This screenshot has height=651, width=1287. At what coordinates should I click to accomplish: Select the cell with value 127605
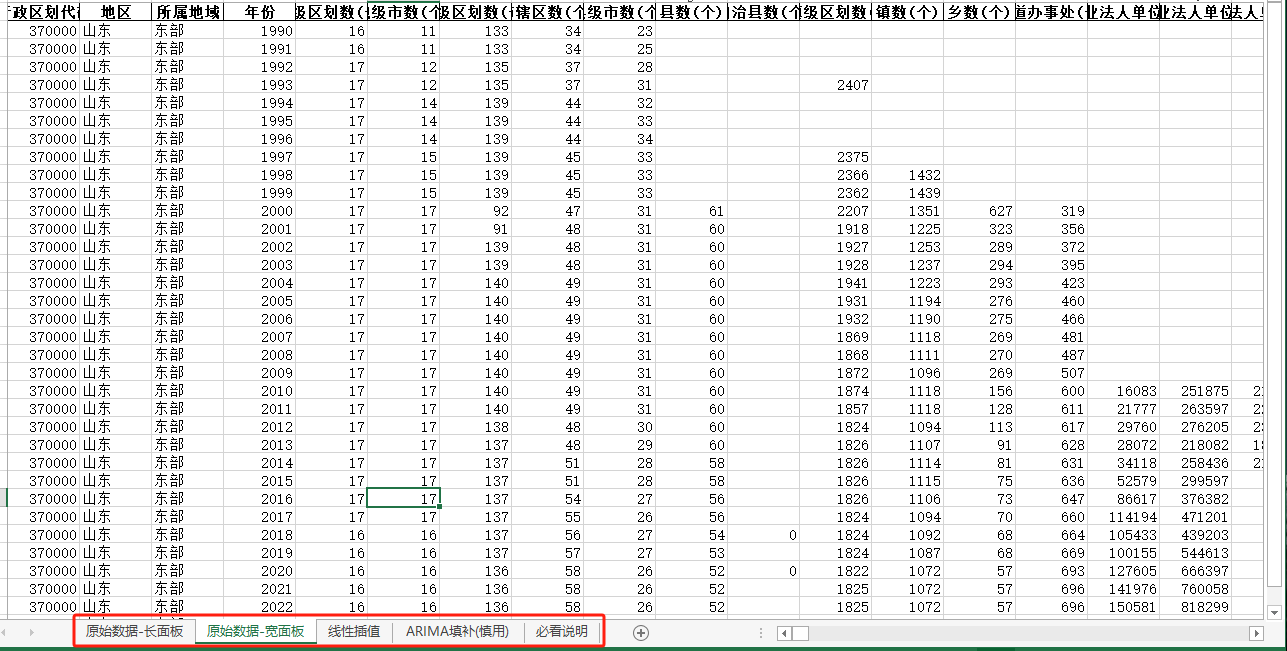pyautogui.click(x=1123, y=571)
